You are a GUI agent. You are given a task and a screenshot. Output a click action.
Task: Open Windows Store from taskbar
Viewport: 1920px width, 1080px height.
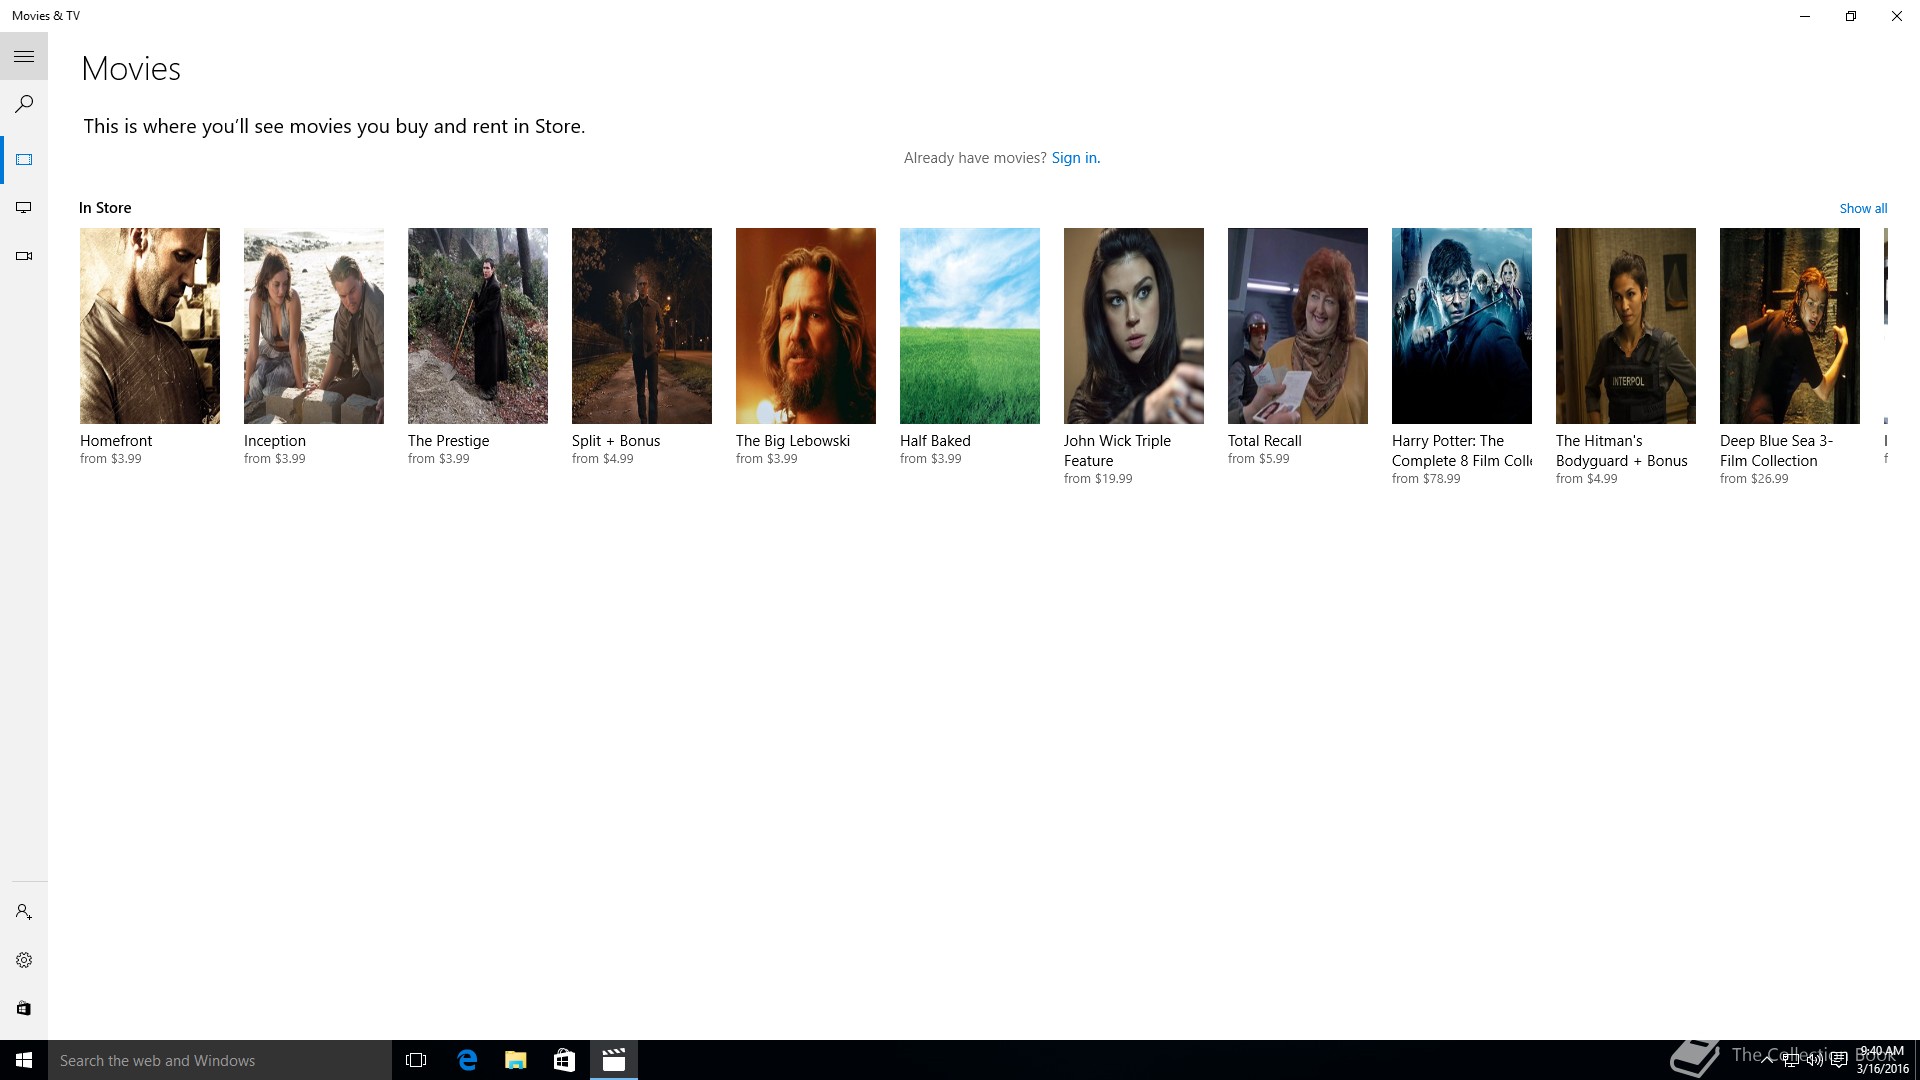click(564, 1060)
